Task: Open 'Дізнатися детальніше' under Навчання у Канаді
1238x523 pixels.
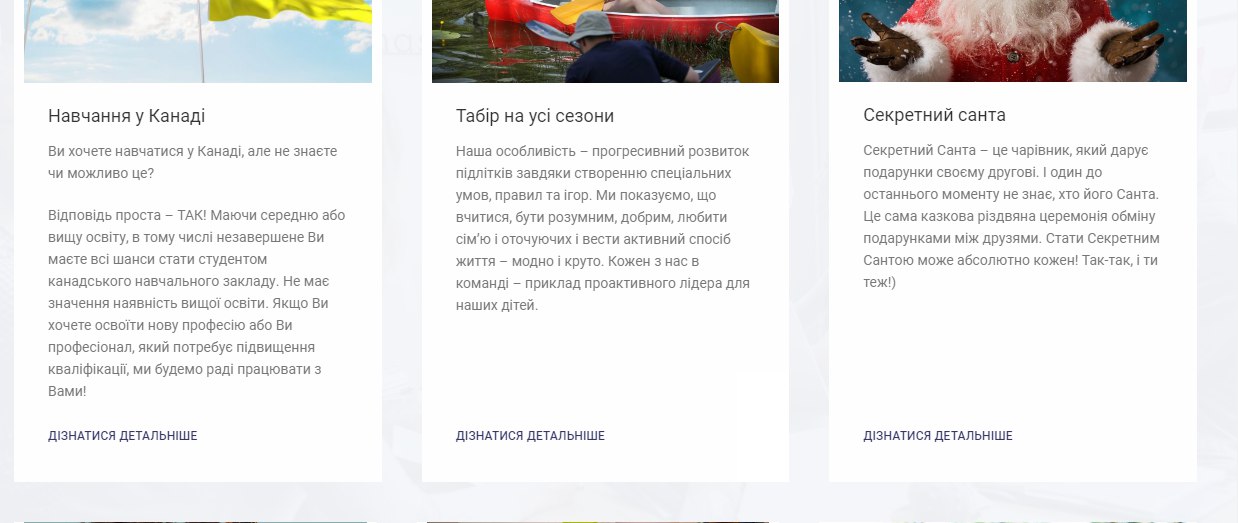Action: [122, 436]
